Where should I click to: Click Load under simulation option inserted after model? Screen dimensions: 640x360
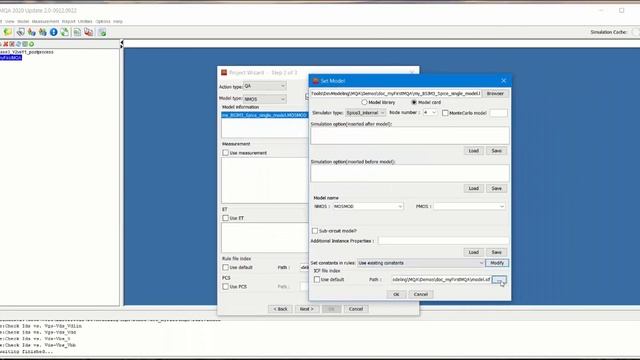coord(473,151)
